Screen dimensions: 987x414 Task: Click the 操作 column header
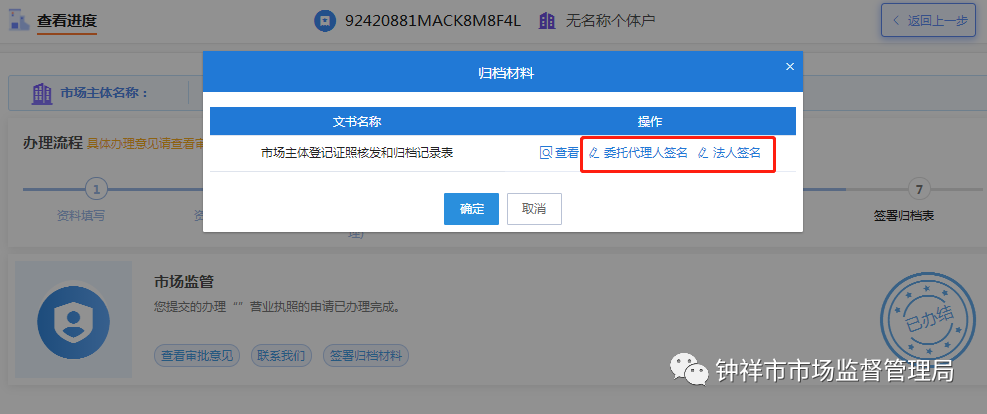[650, 121]
